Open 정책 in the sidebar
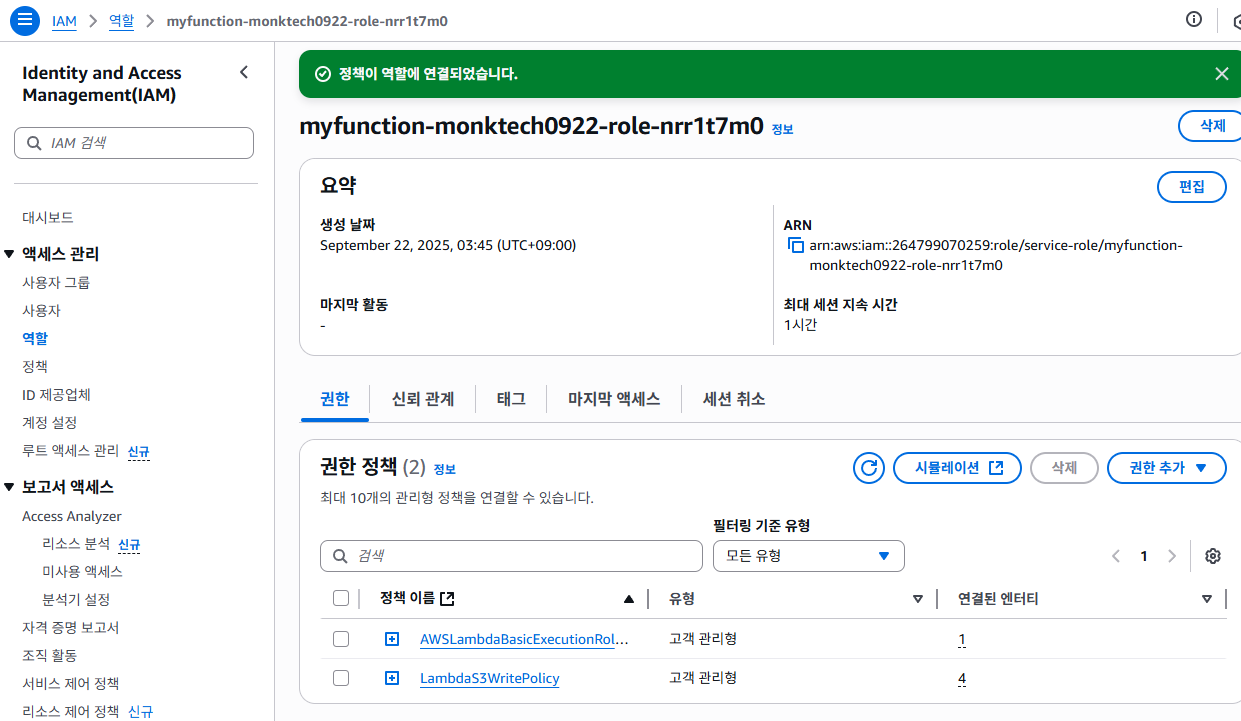The image size is (1241, 721). (35, 367)
